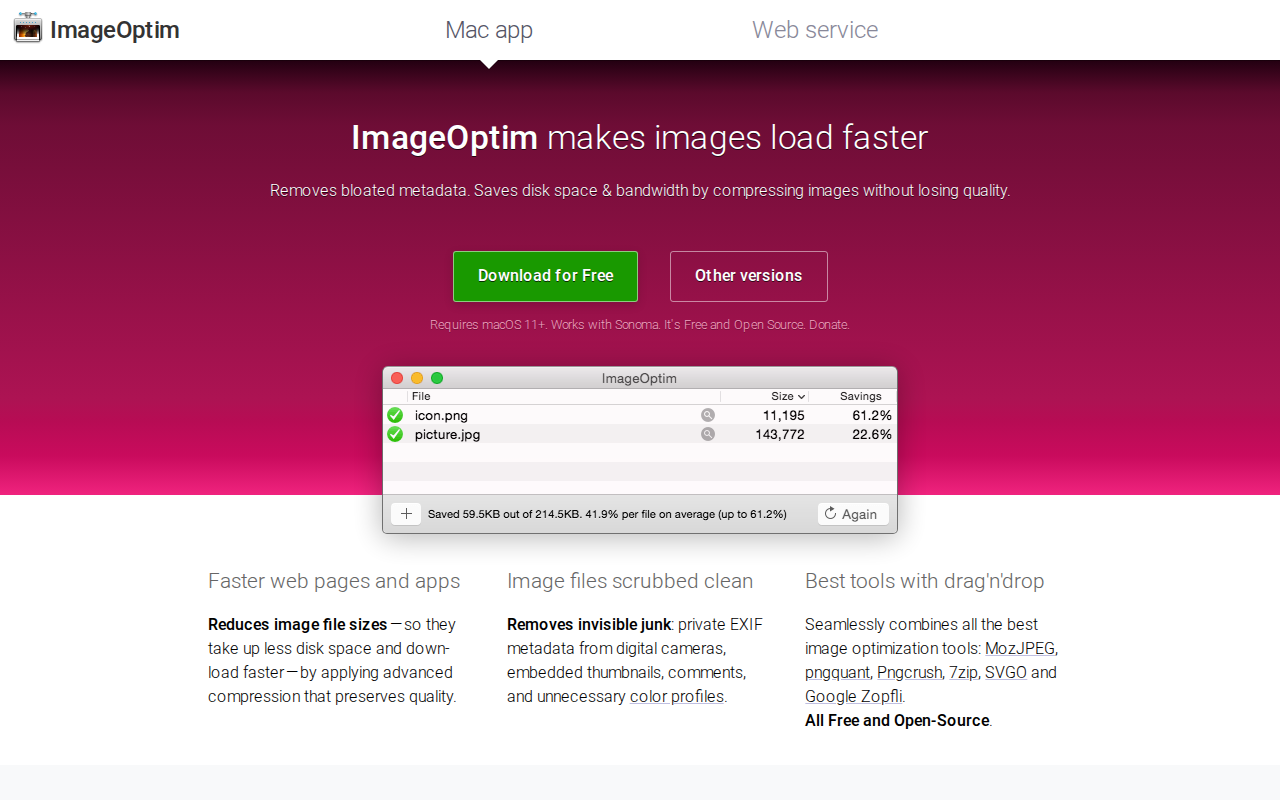Click the green zoom dot in ImageOptim window
The width and height of the screenshot is (1280, 800).
click(x=437, y=378)
